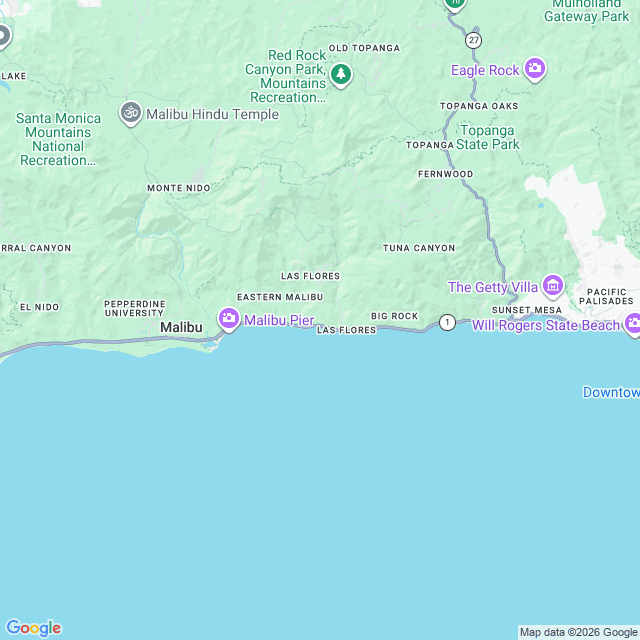Click the Old Topanga label
The height and width of the screenshot is (640, 640).
pos(364,48)
